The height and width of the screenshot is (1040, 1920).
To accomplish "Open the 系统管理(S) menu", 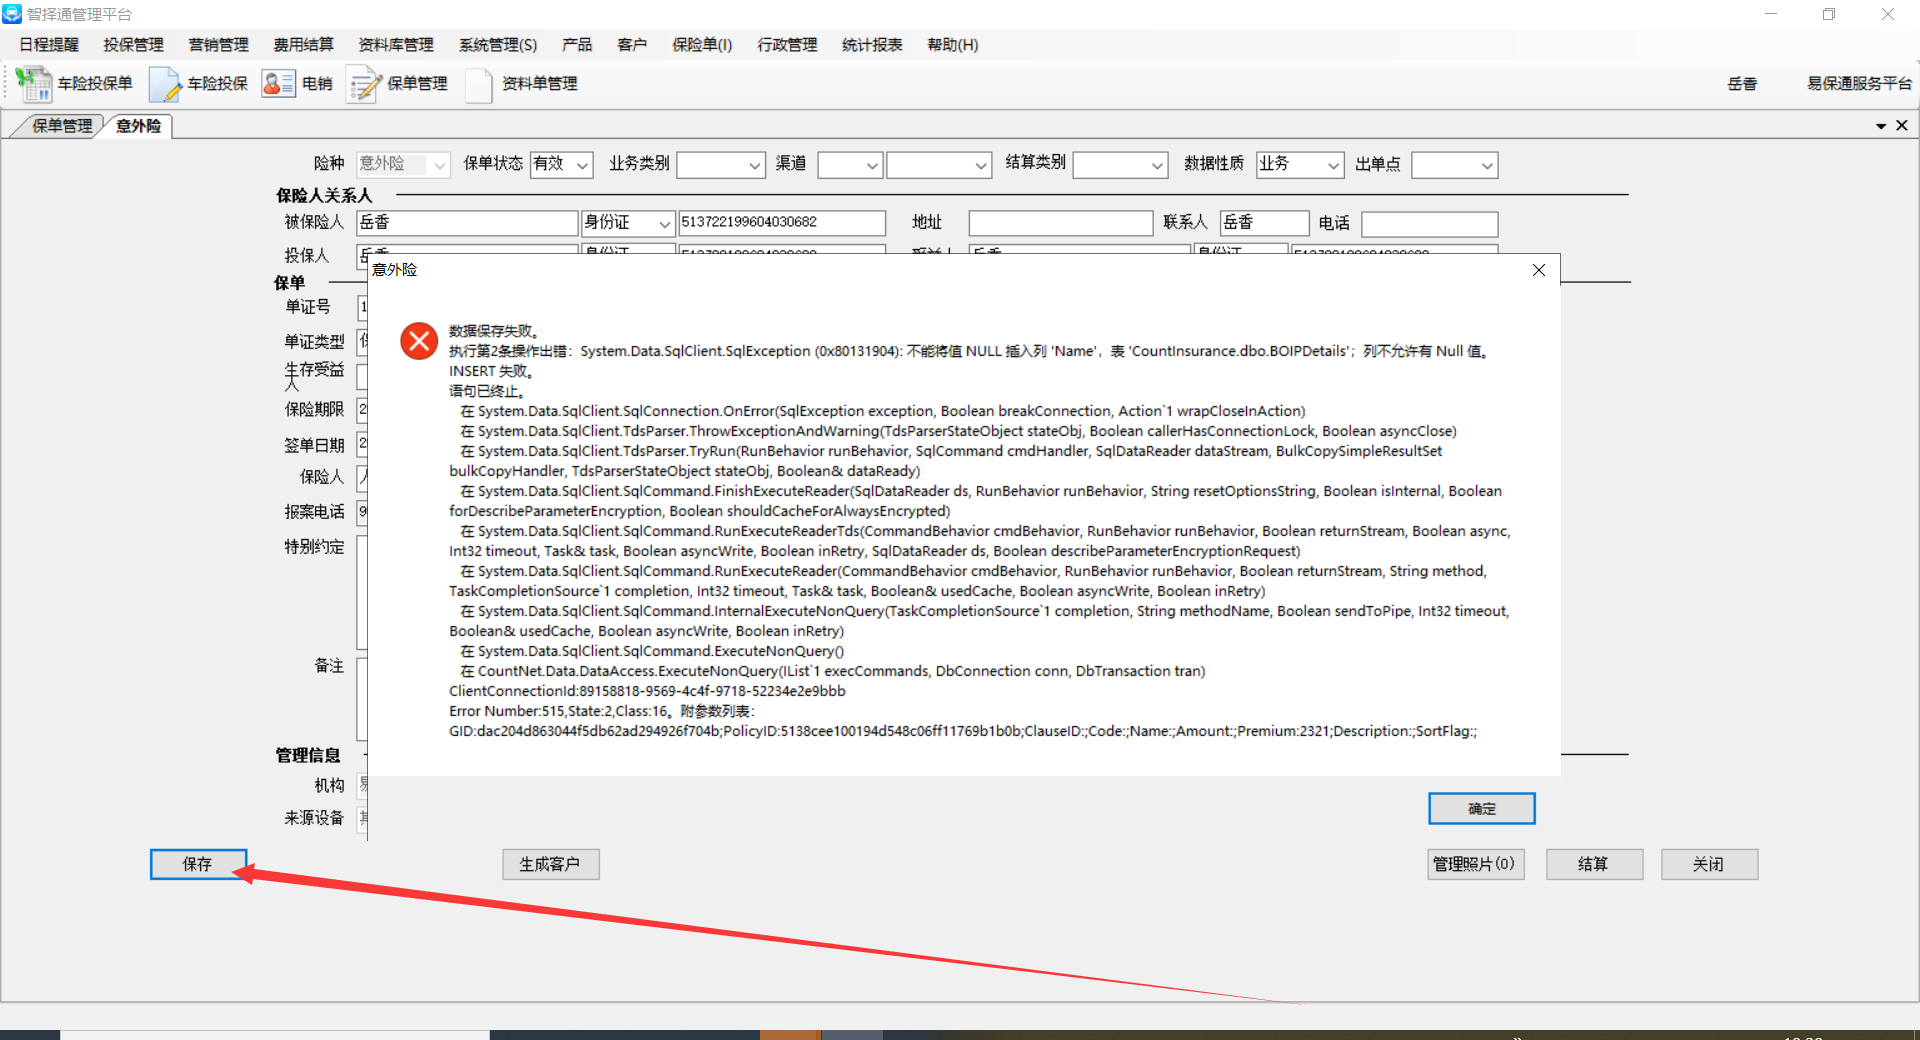I will (498, 45).
